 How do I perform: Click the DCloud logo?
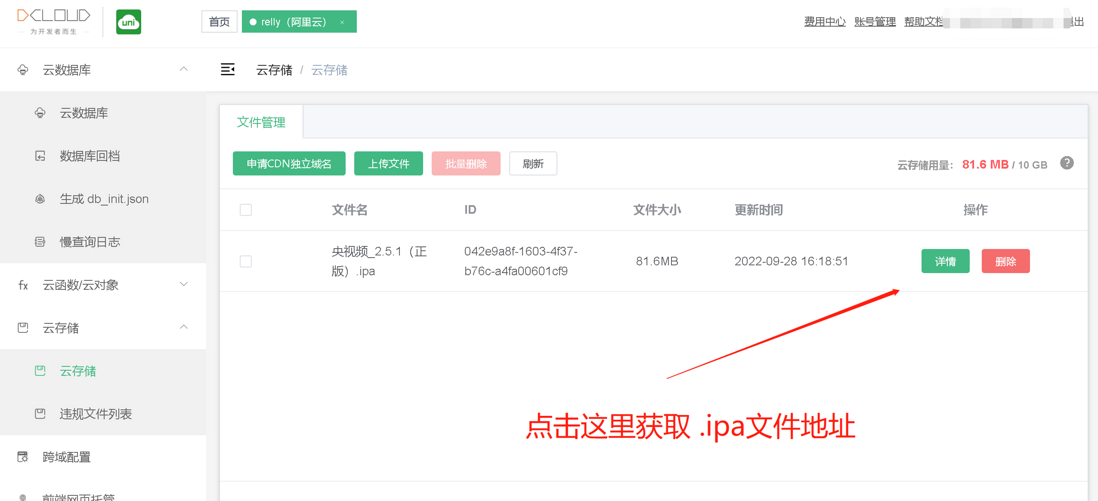tap(54, 21)
